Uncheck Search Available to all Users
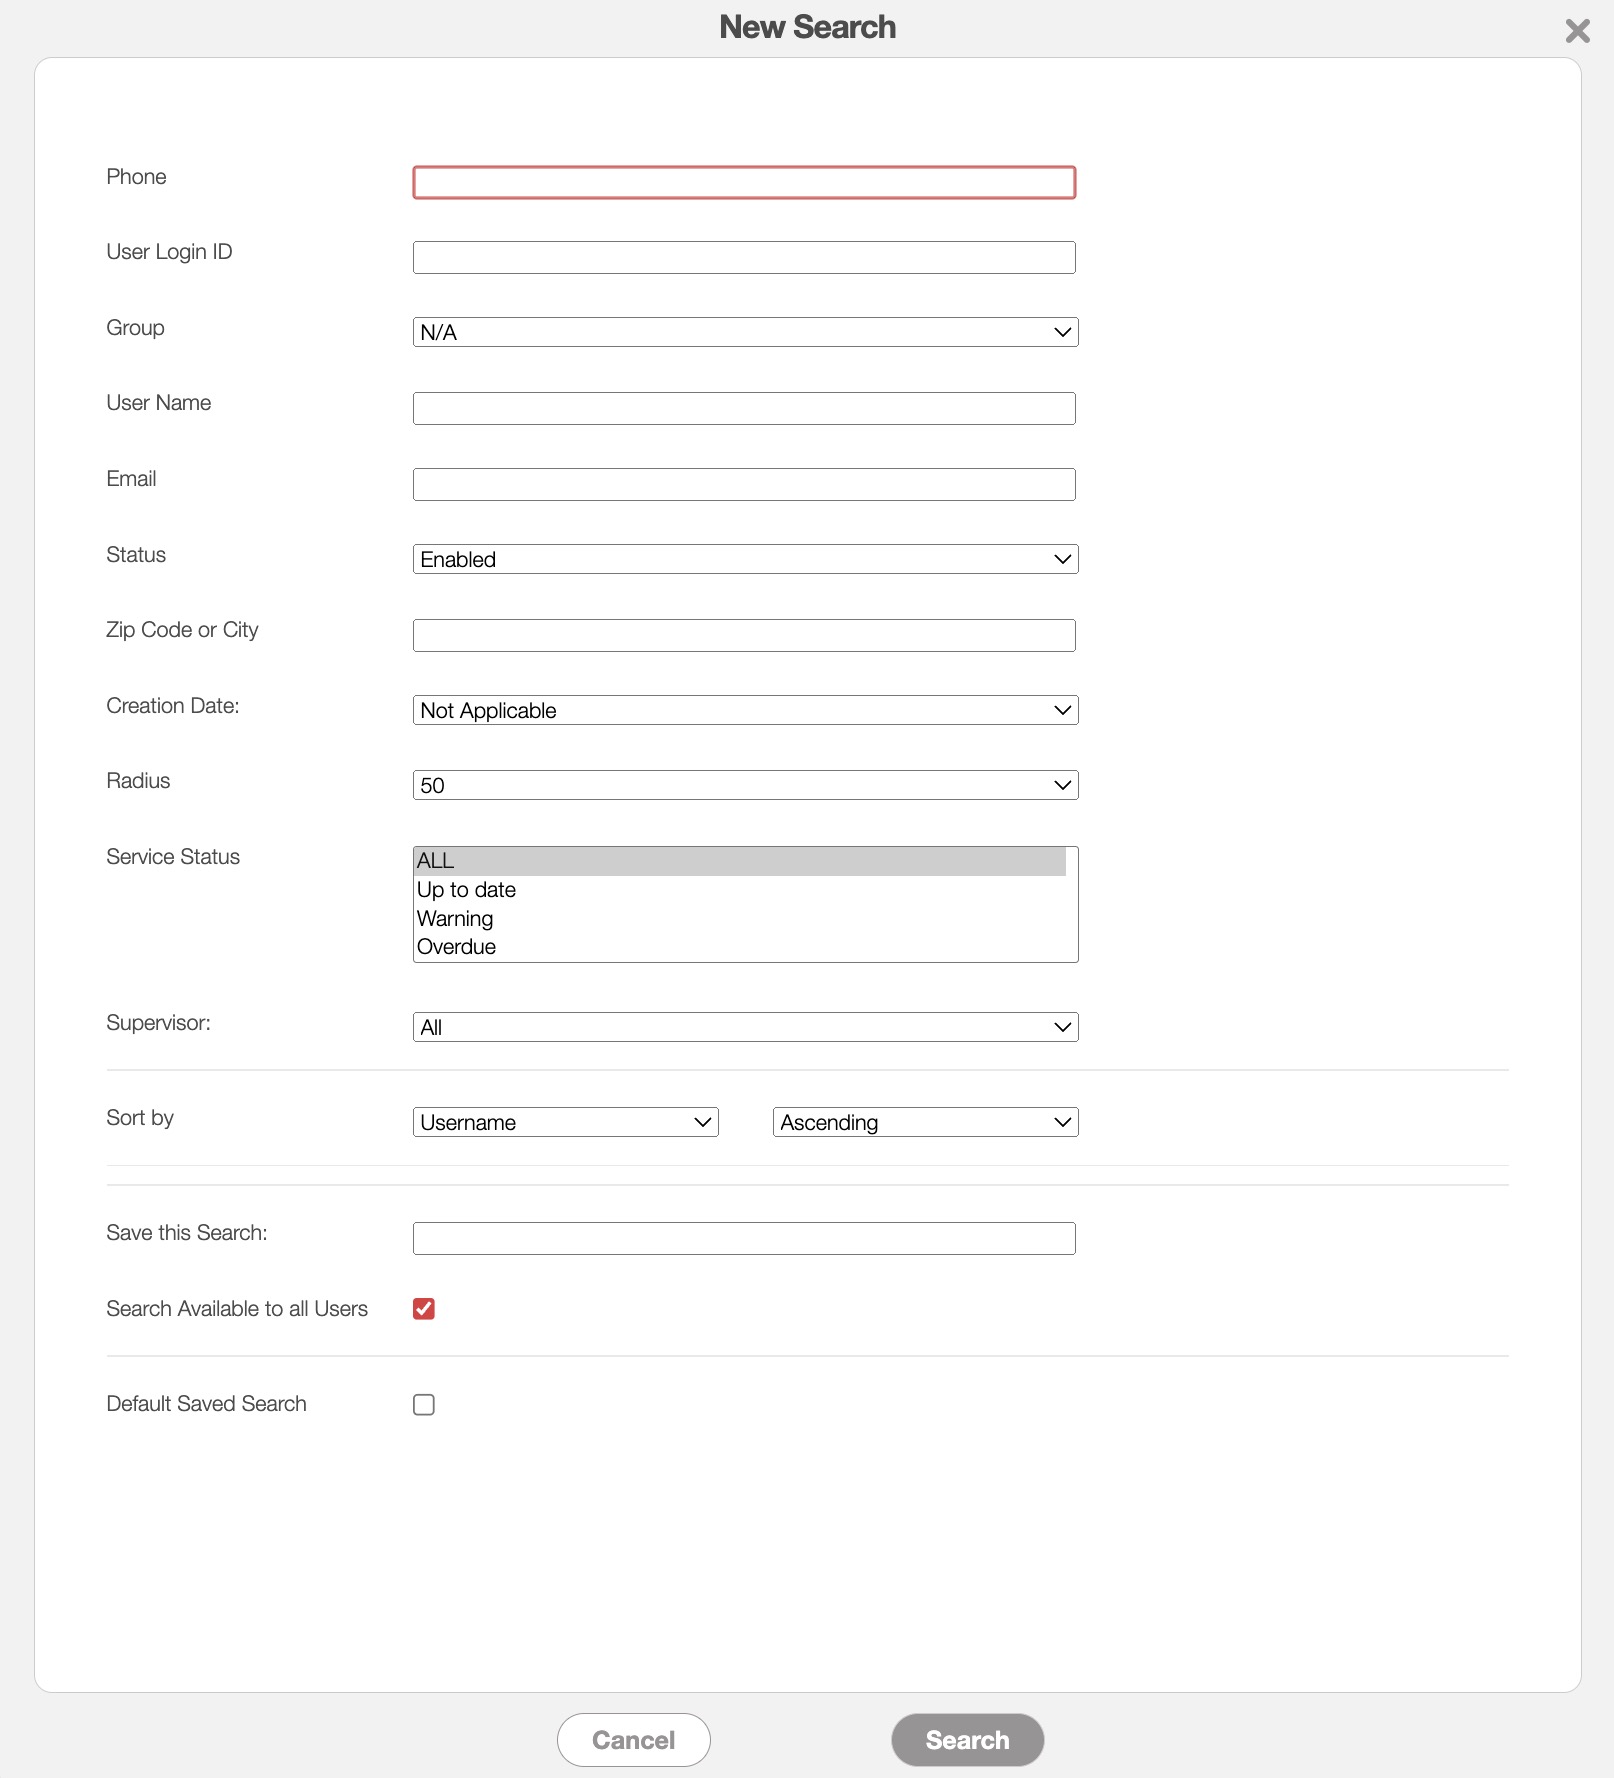 click(x=424, y=1309)
